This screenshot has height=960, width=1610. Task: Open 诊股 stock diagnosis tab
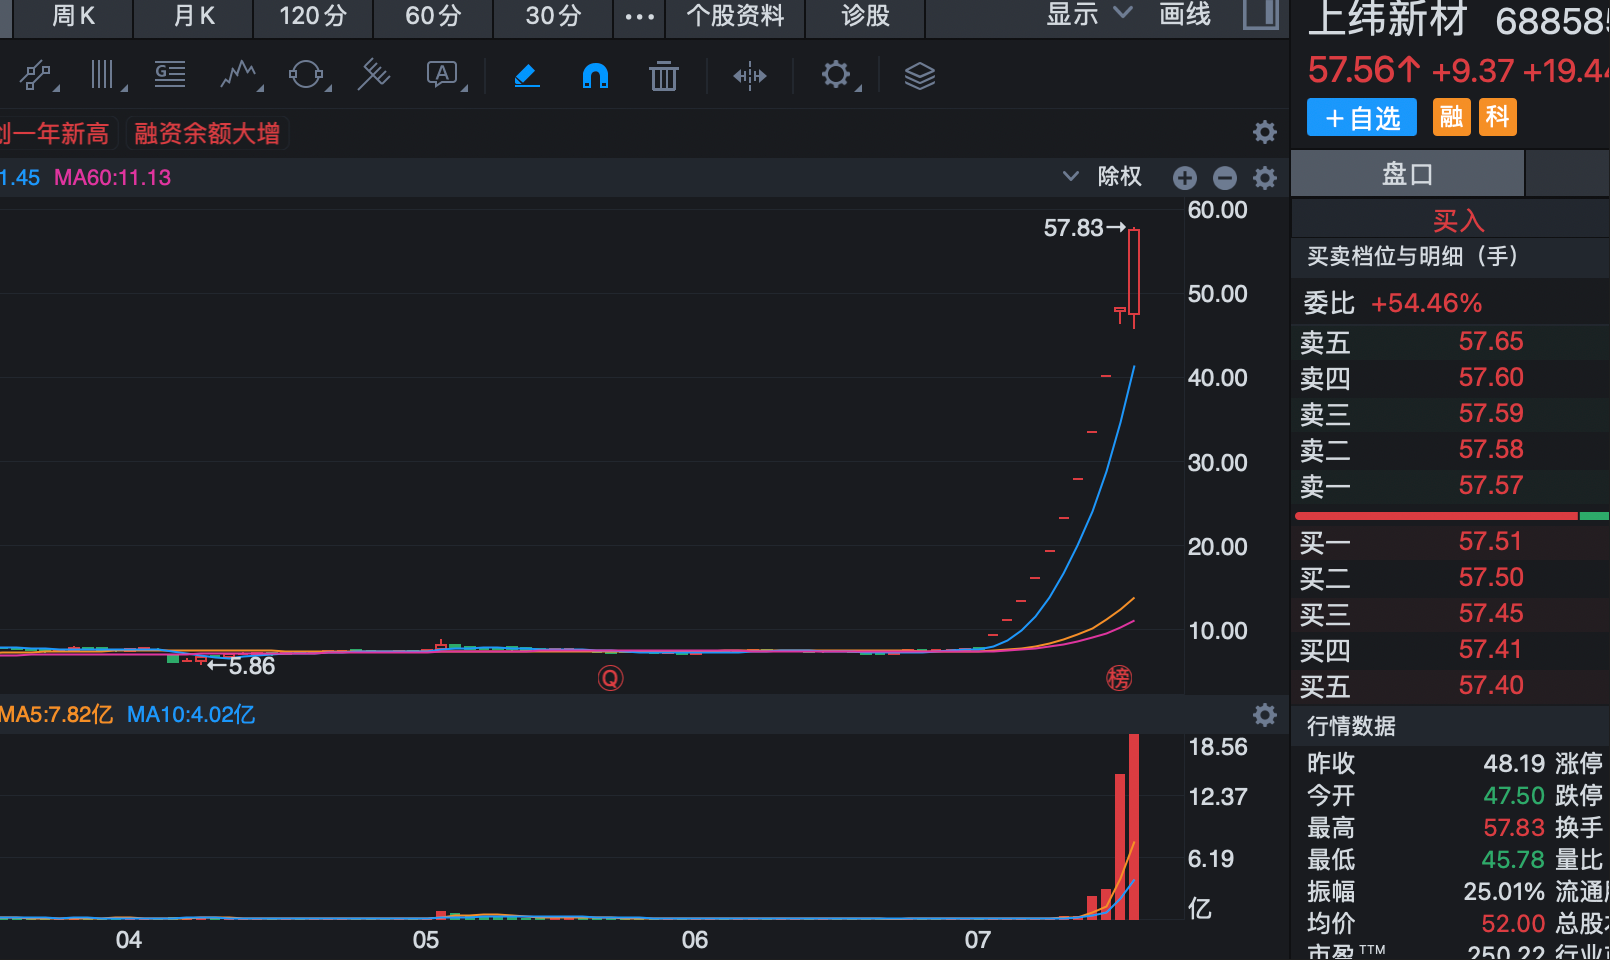[866, 16]
